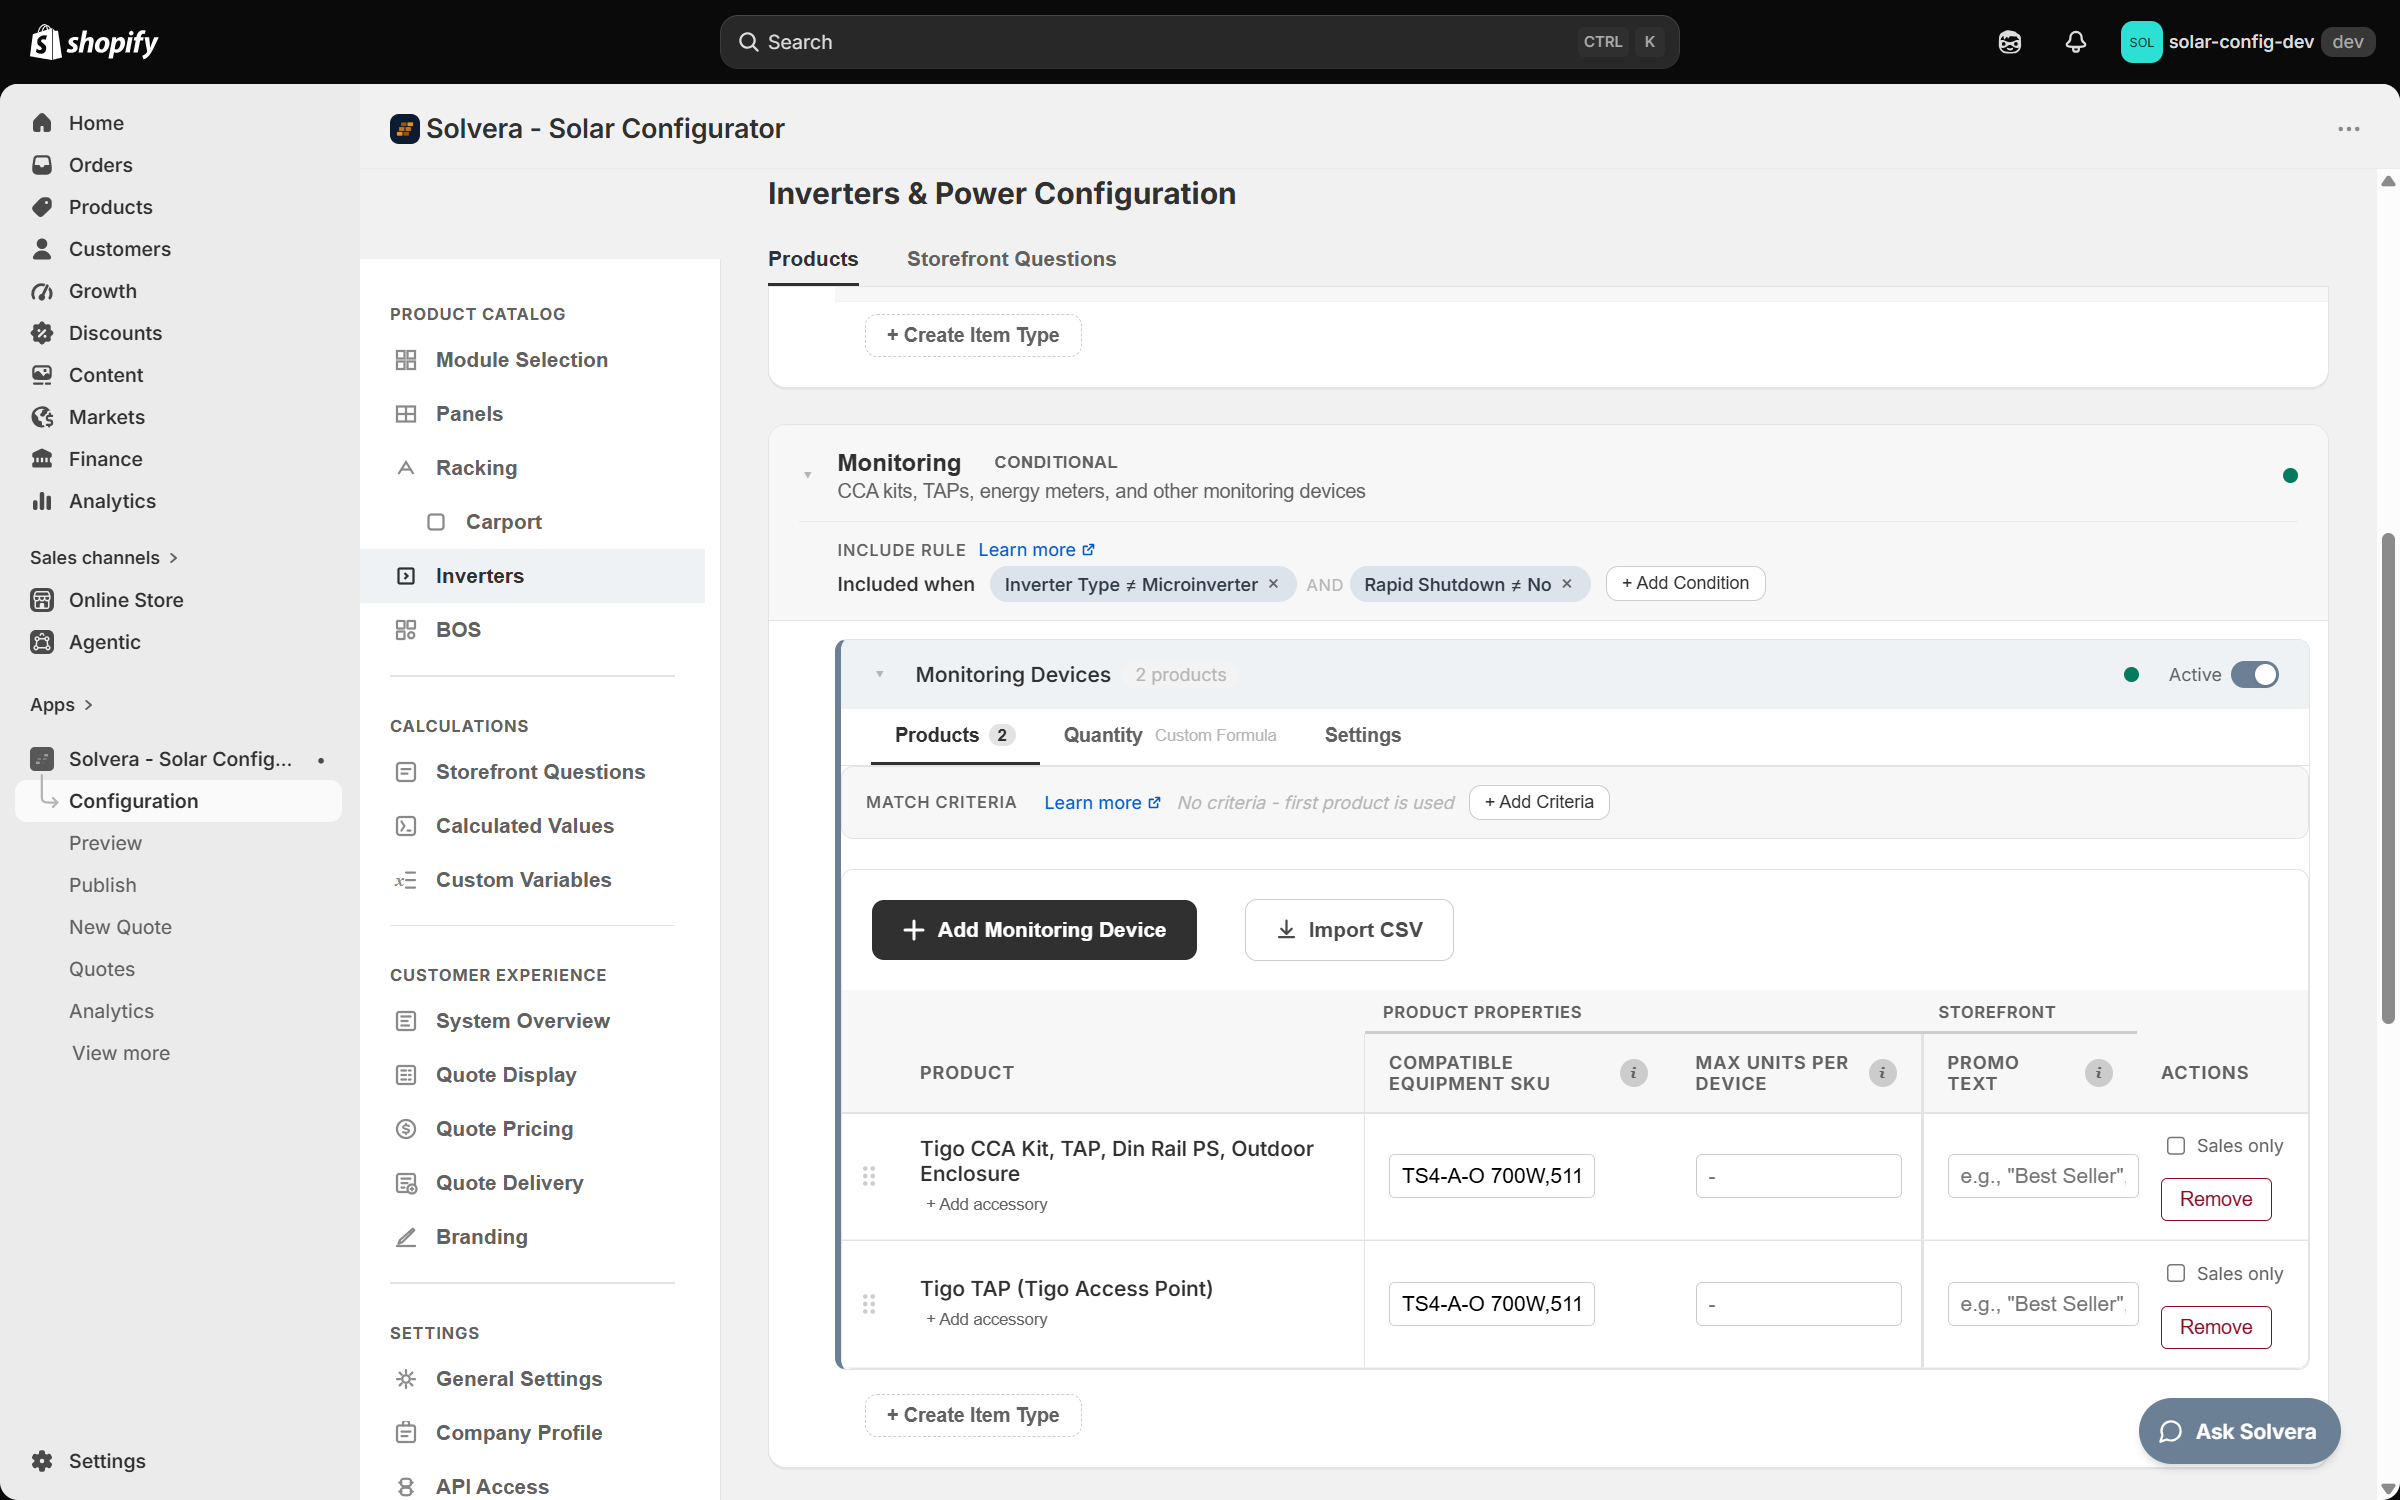Image resolution: width=2400 pixels, height=1500 pixels.
Task: Select the Products 2 tab
Action: pos(955,735)
